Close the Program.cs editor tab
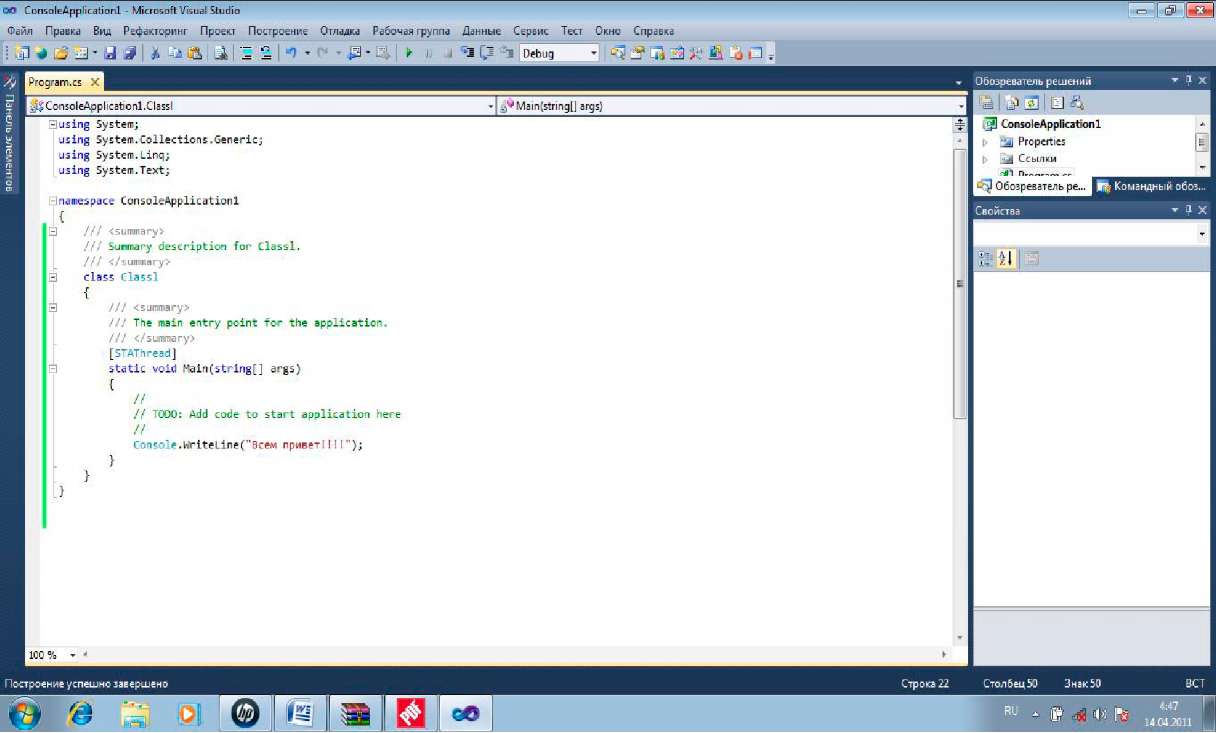 [95, 83]
